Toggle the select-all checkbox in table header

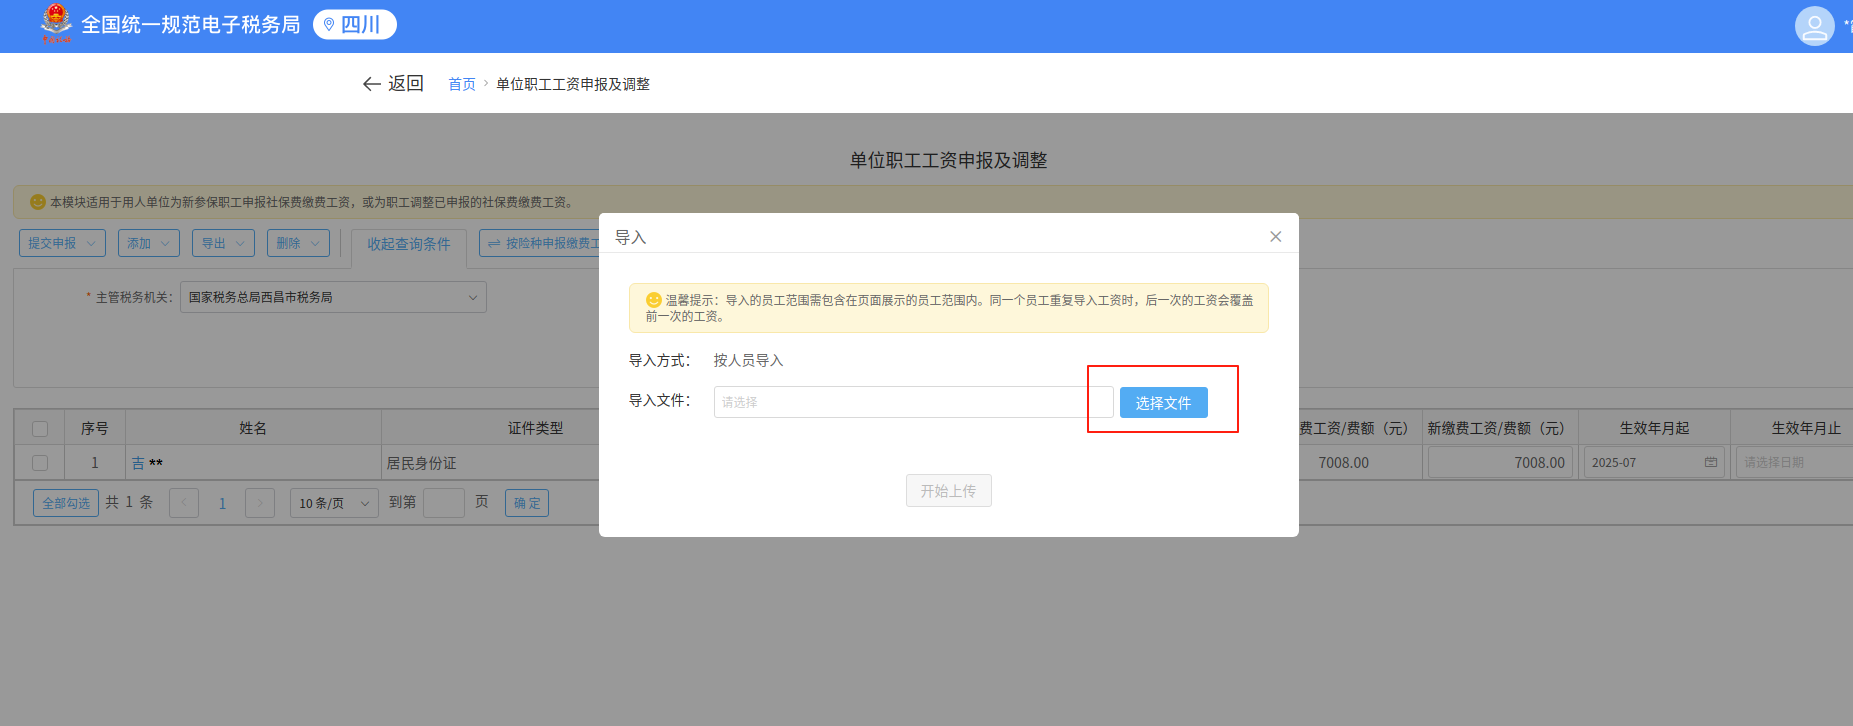tap(40, 429)
